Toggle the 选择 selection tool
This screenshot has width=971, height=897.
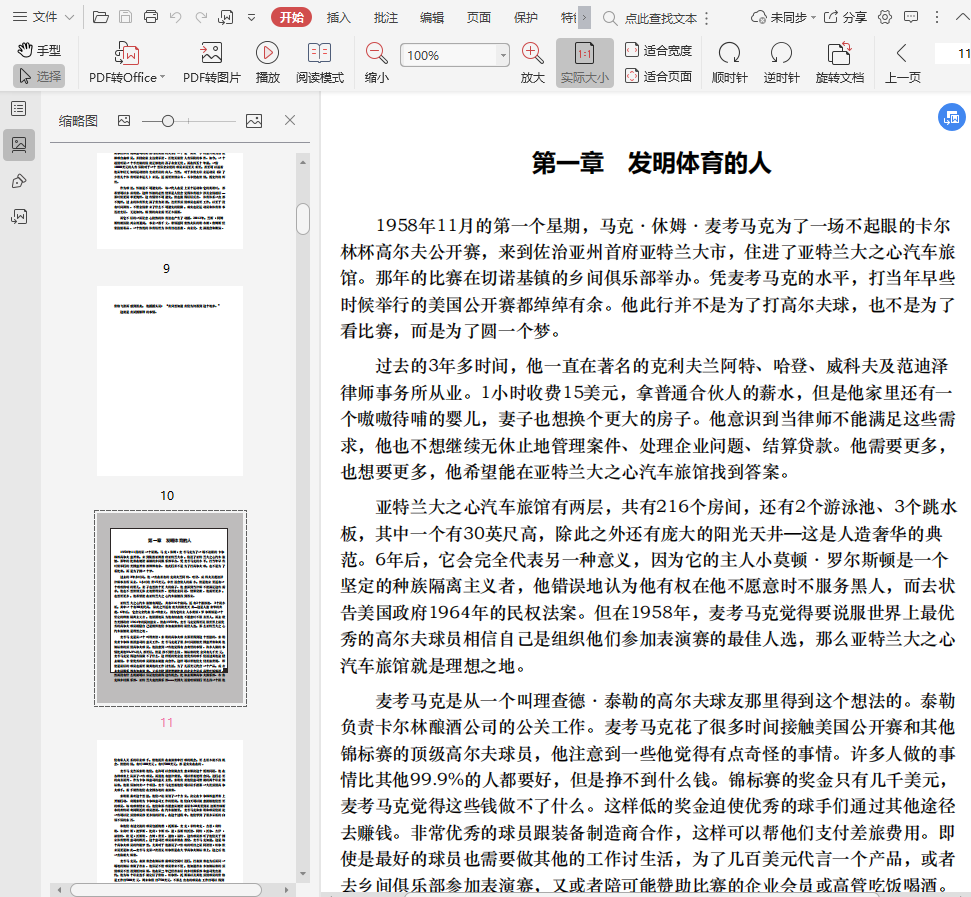coord(40,76)
